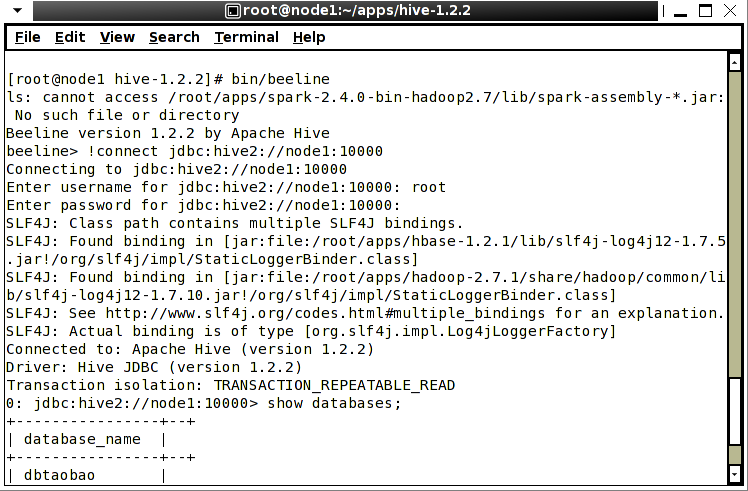Click the 'Connected to: Apache Hive' line

point(190,349)
